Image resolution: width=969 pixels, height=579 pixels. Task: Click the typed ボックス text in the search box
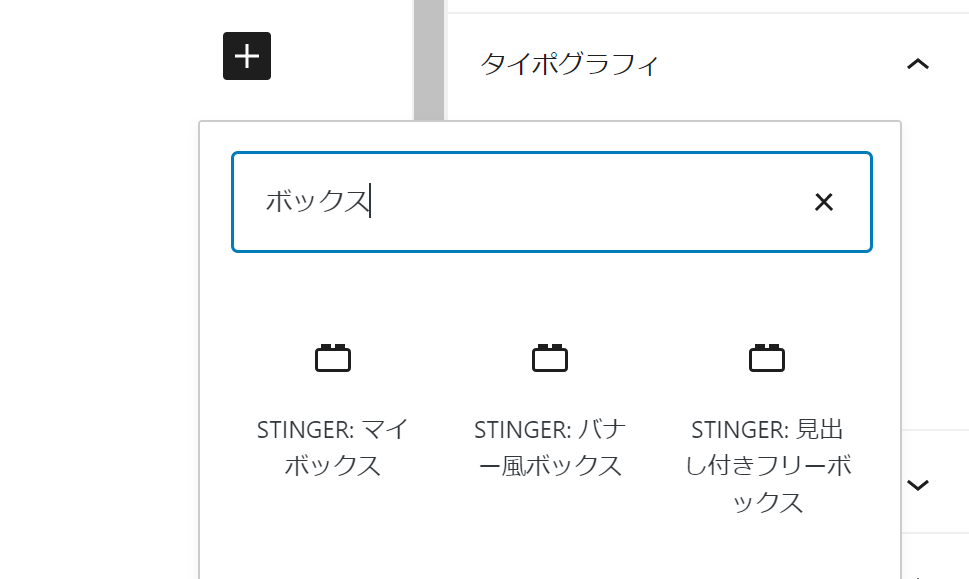pyautogui.click(x=317, y=201)
